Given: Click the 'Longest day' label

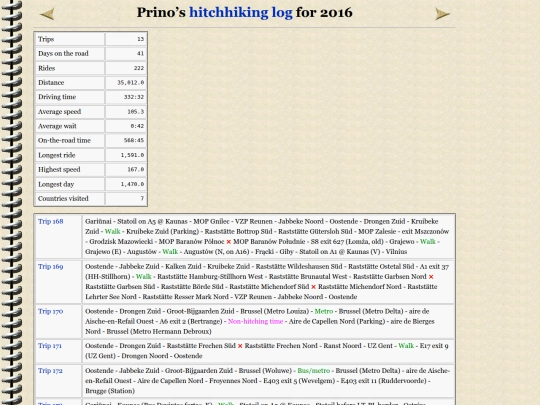Looking at the screenshot, I should (x=56, y=184).
